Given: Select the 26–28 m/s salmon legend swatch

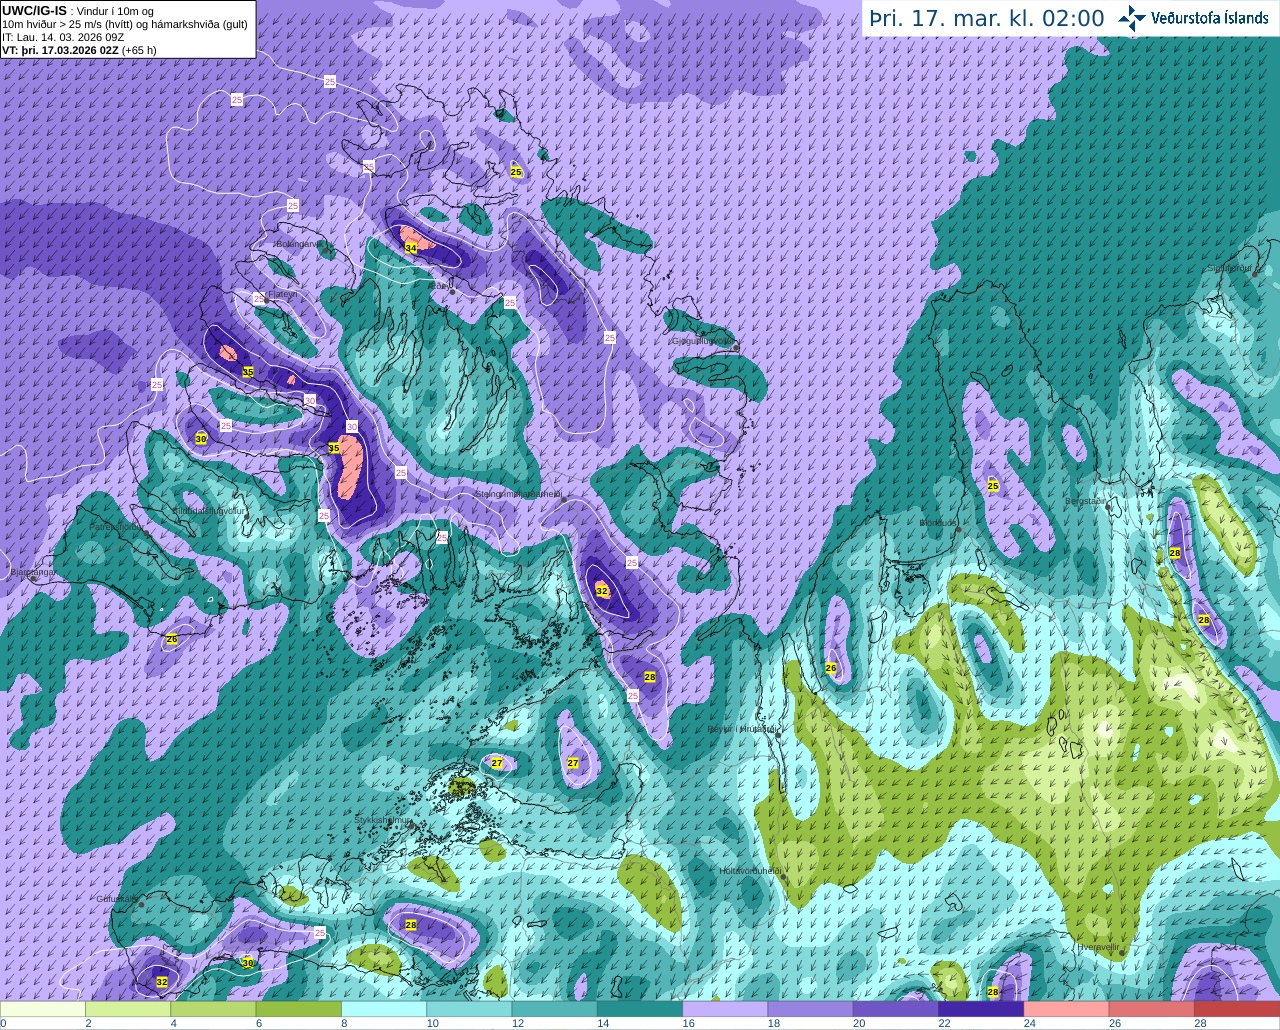Looking at the screenshot, I should [x=1152, y=1008].
